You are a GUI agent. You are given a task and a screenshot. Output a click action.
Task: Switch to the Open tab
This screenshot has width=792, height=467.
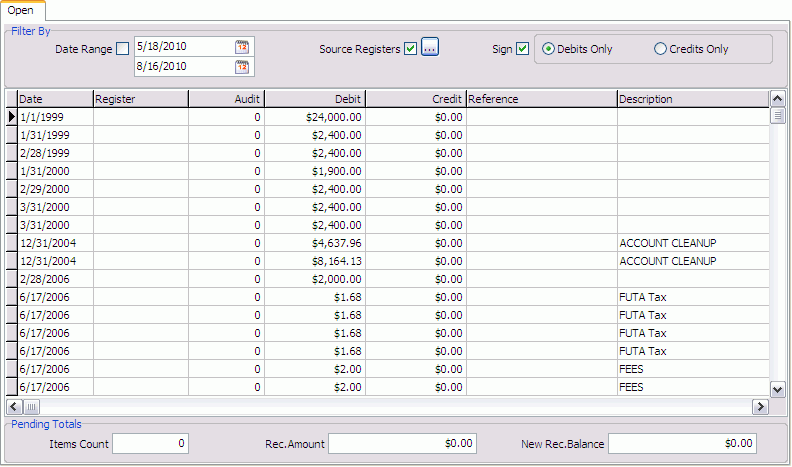pyautogui.click(x=23, y=10)
